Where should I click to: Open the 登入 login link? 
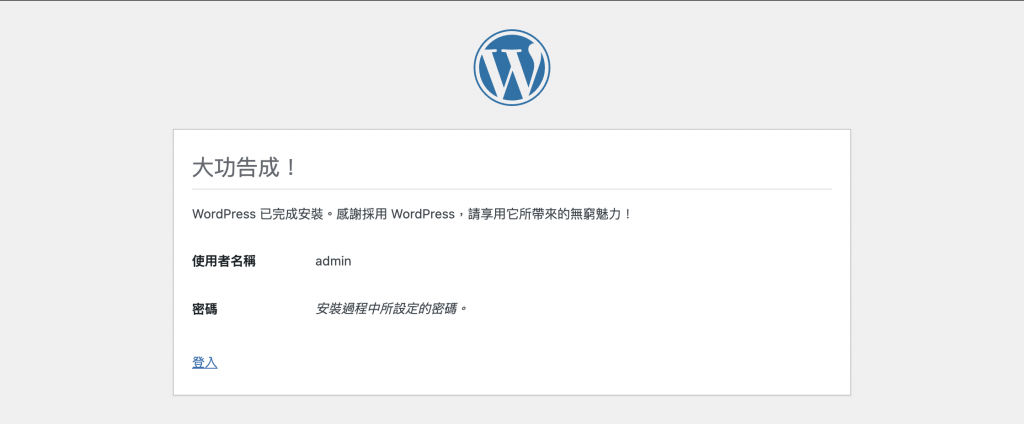[x=204, y=363]
